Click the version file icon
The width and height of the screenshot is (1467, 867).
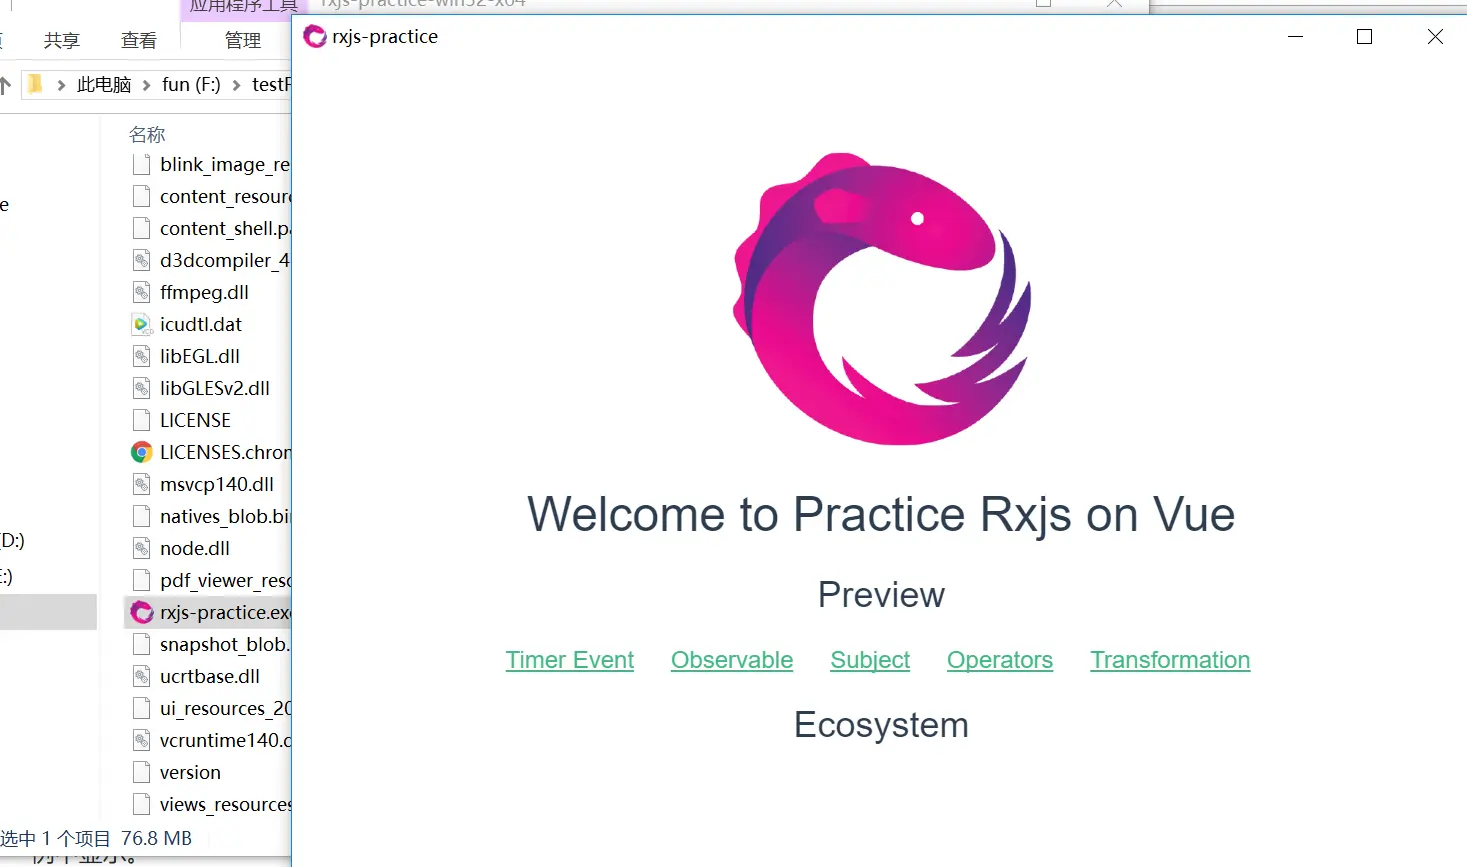click(142, 772)
